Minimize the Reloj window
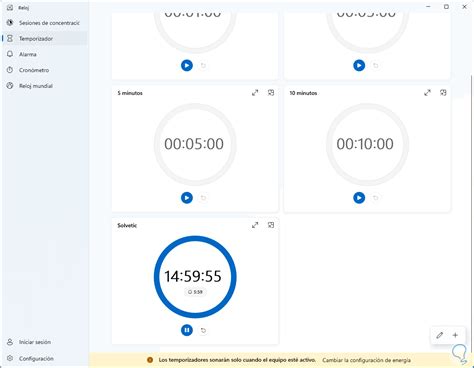This screenshot has height=368, width=474. coord(428,7)
